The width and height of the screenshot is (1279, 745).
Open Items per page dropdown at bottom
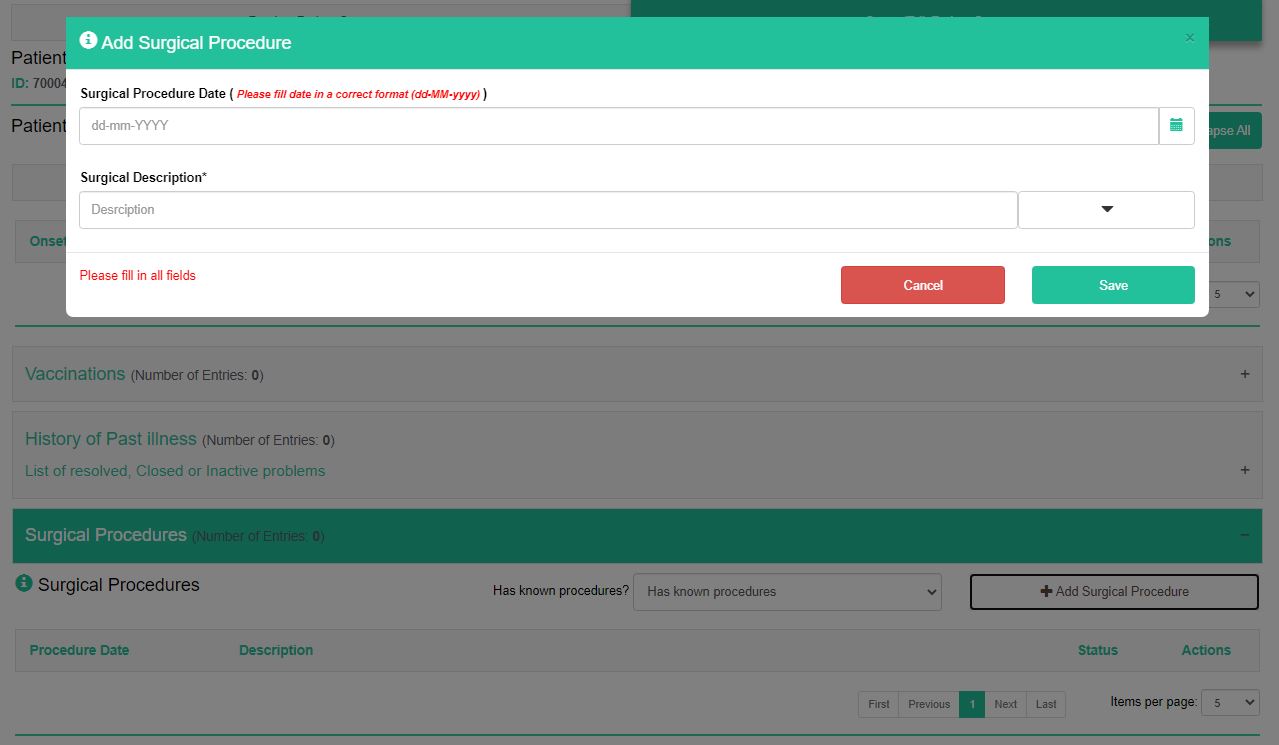pos(1229,703)
